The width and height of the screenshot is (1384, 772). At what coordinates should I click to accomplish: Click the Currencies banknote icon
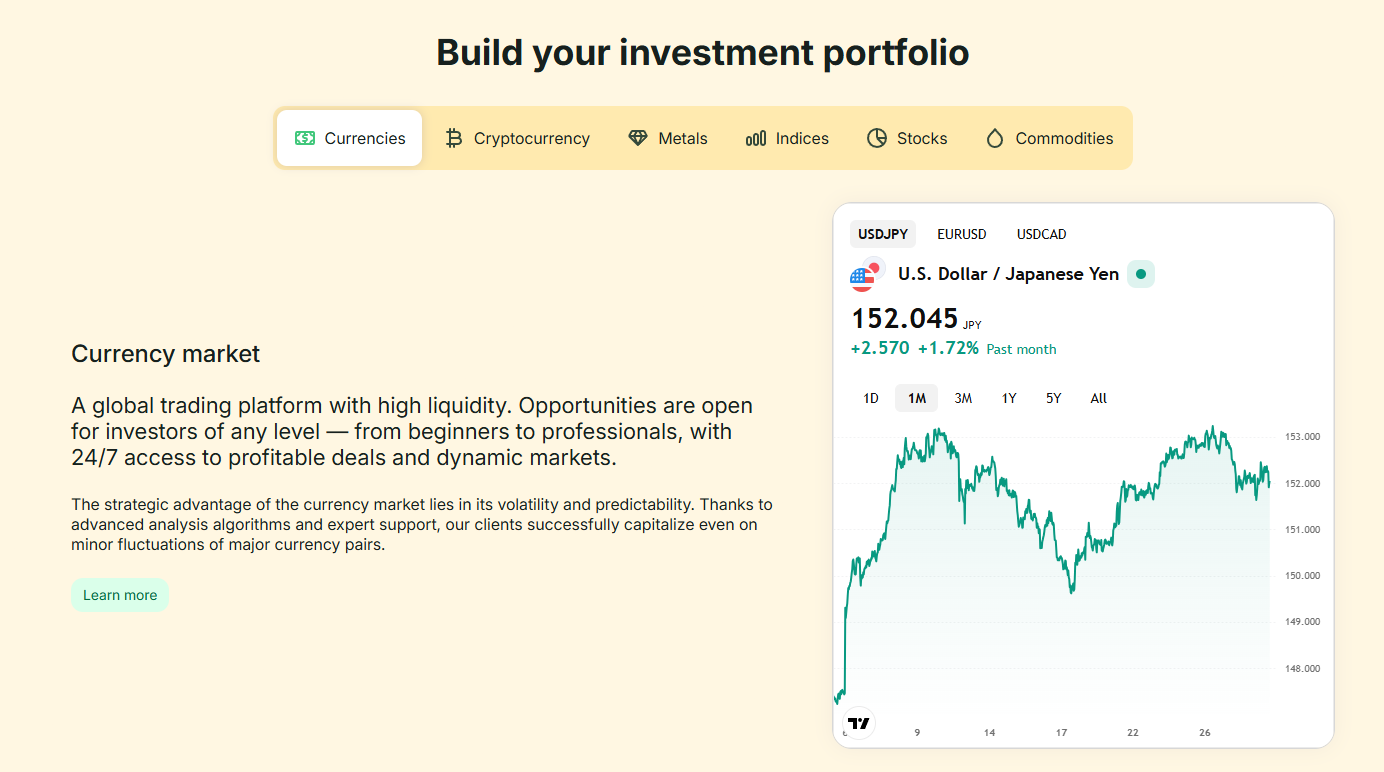pos(305,138)
